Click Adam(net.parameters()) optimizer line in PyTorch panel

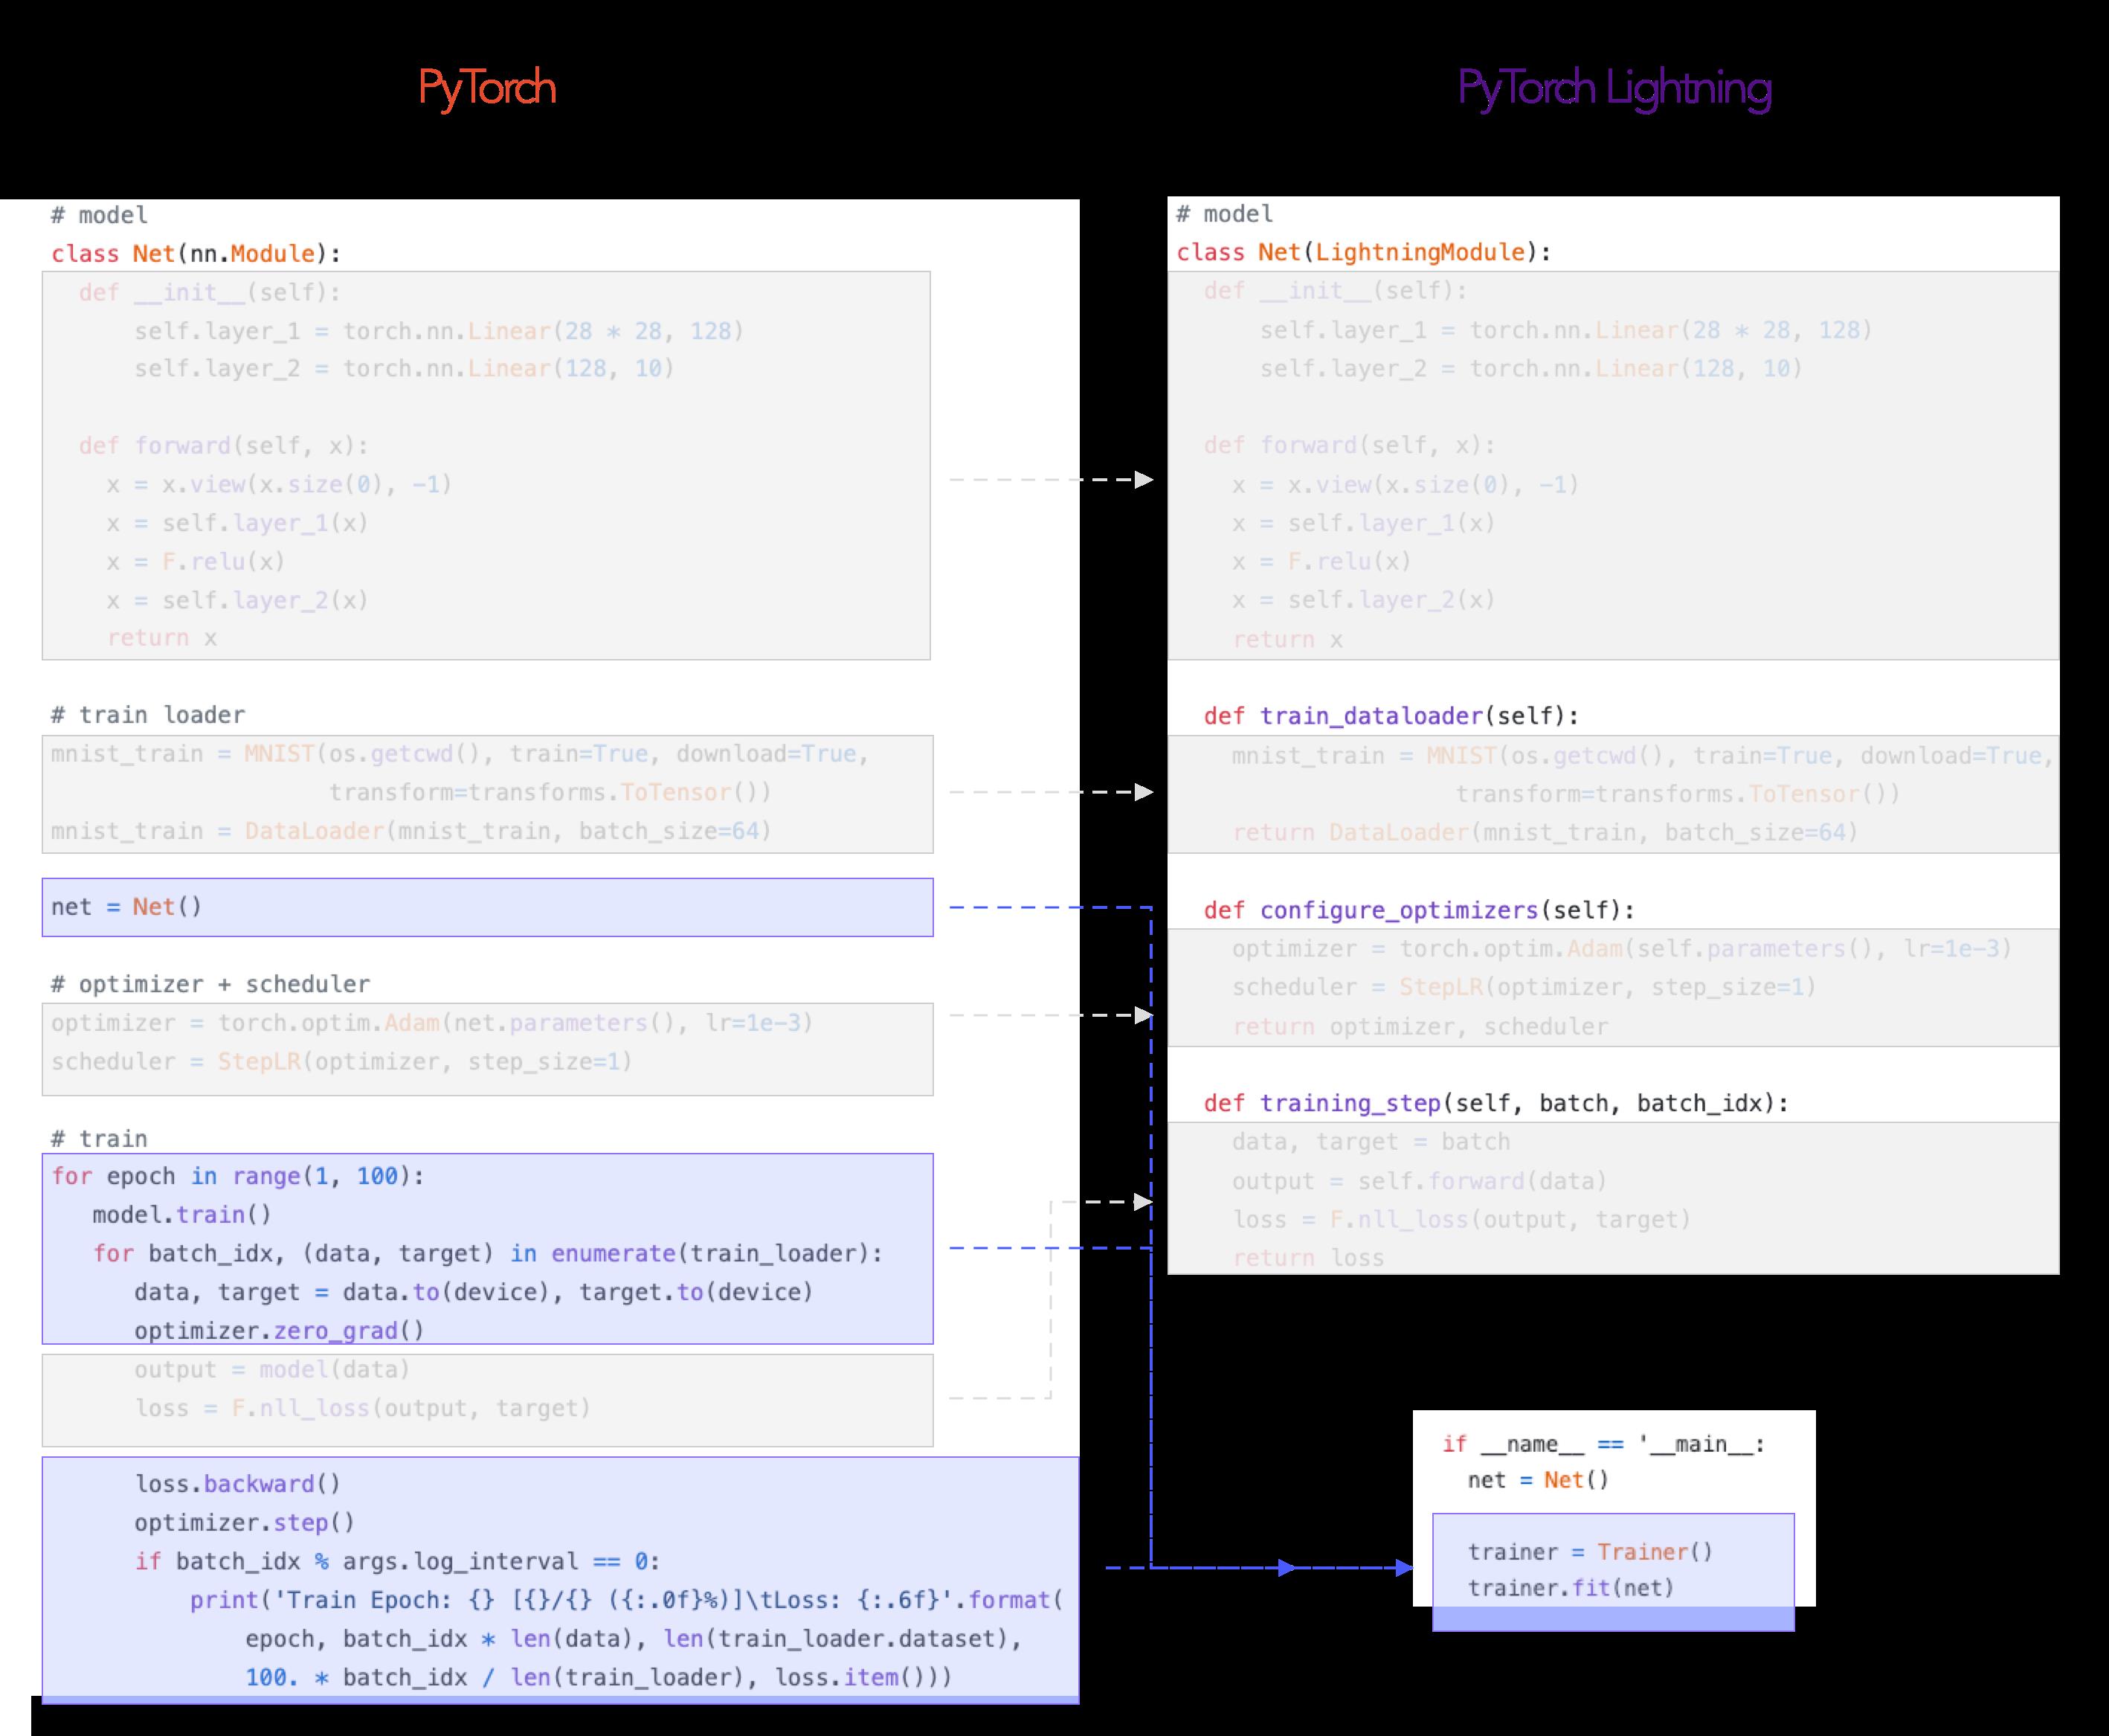click(x=432, y=1023)
